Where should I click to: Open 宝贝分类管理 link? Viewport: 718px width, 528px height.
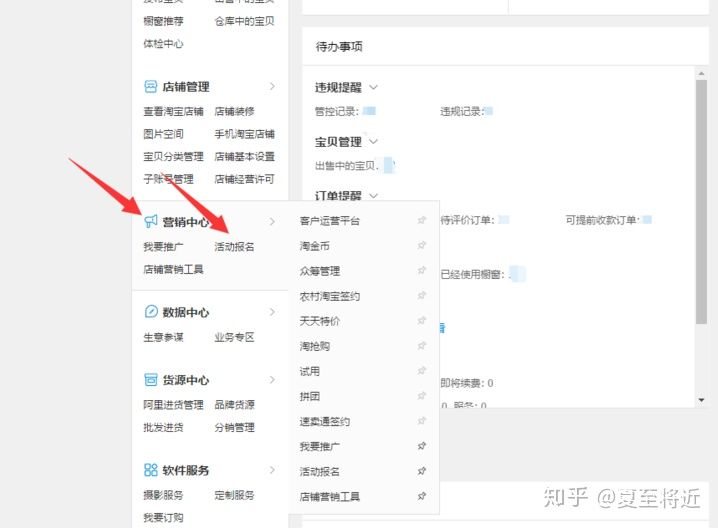pos(173,157)
